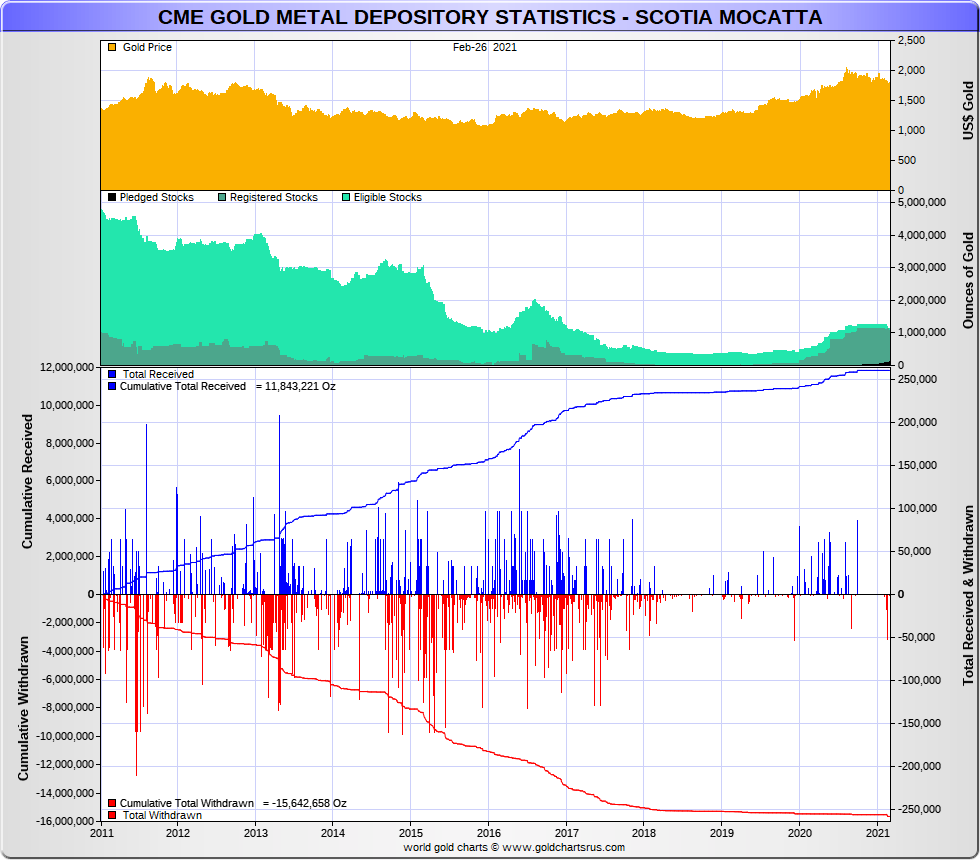
Task: Click the 2017 x-axis label
Action: click(567, 833)
